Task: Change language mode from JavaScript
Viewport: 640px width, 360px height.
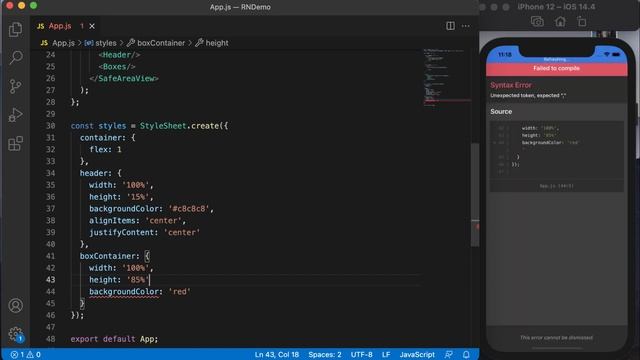Action: coord(417,354)
